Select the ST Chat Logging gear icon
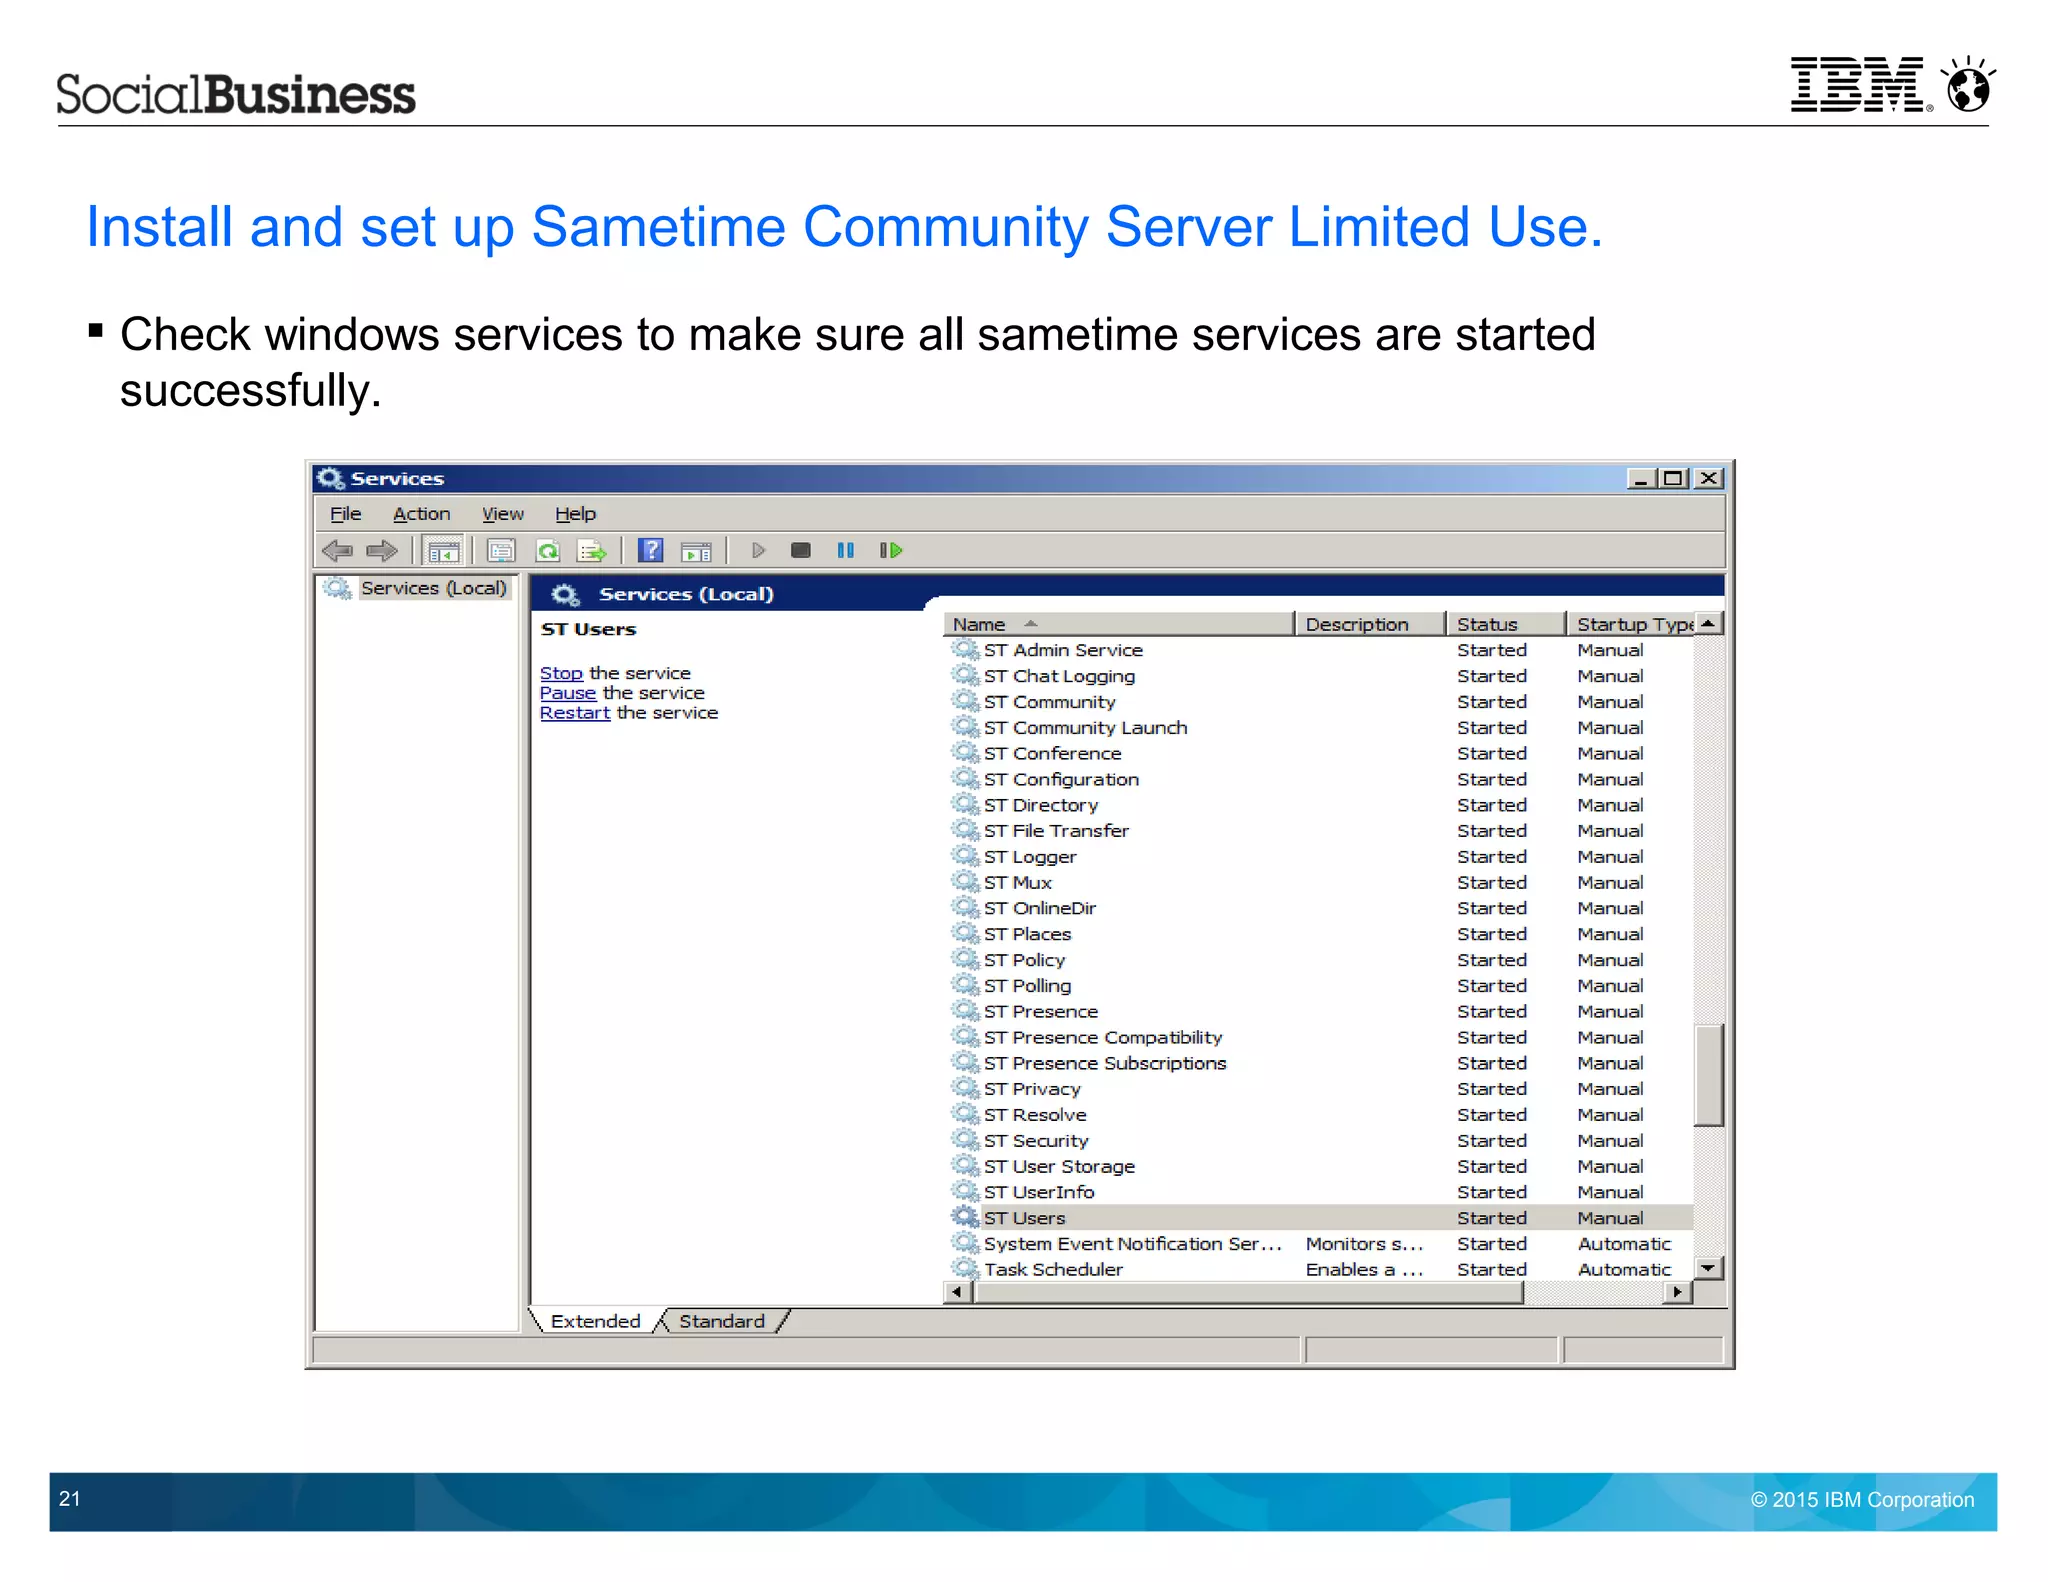Viewport: 2048px width, 1582px height. click(x=965, y=675)
